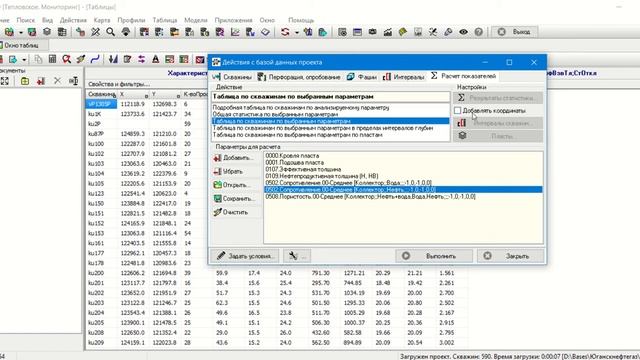This screenshot has width=640, height=360.
Task: Open dropdown arrow beside export icon in table toolbar
Action: (24, 60)
